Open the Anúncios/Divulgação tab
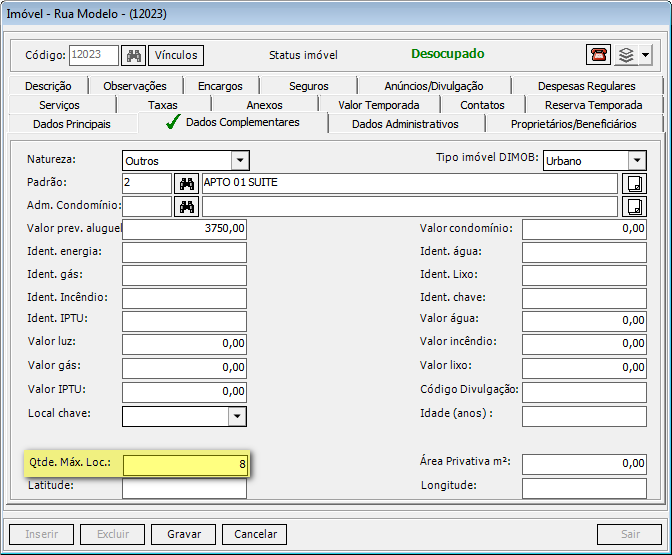 click(x=434, y=86)
